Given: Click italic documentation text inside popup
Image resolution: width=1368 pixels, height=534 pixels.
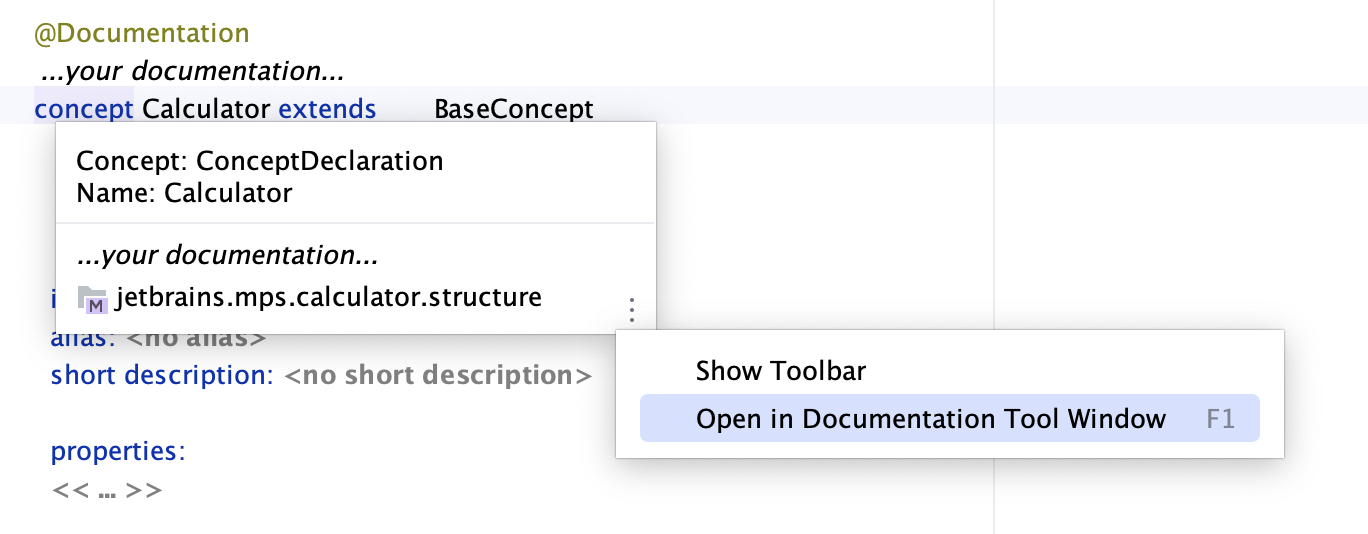Looking at the screenshot, I should click(227, 256).
